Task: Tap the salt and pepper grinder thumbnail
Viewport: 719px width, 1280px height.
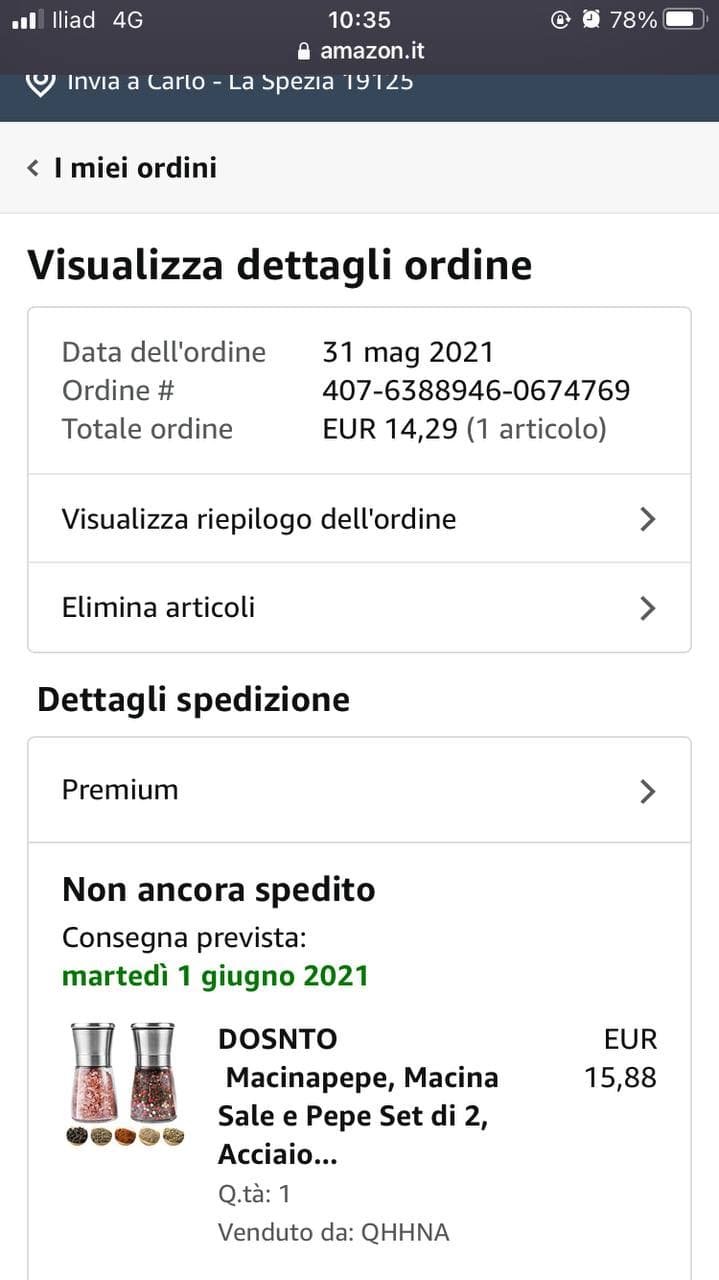Action: pyautogui.click(x=125, y=1084)
